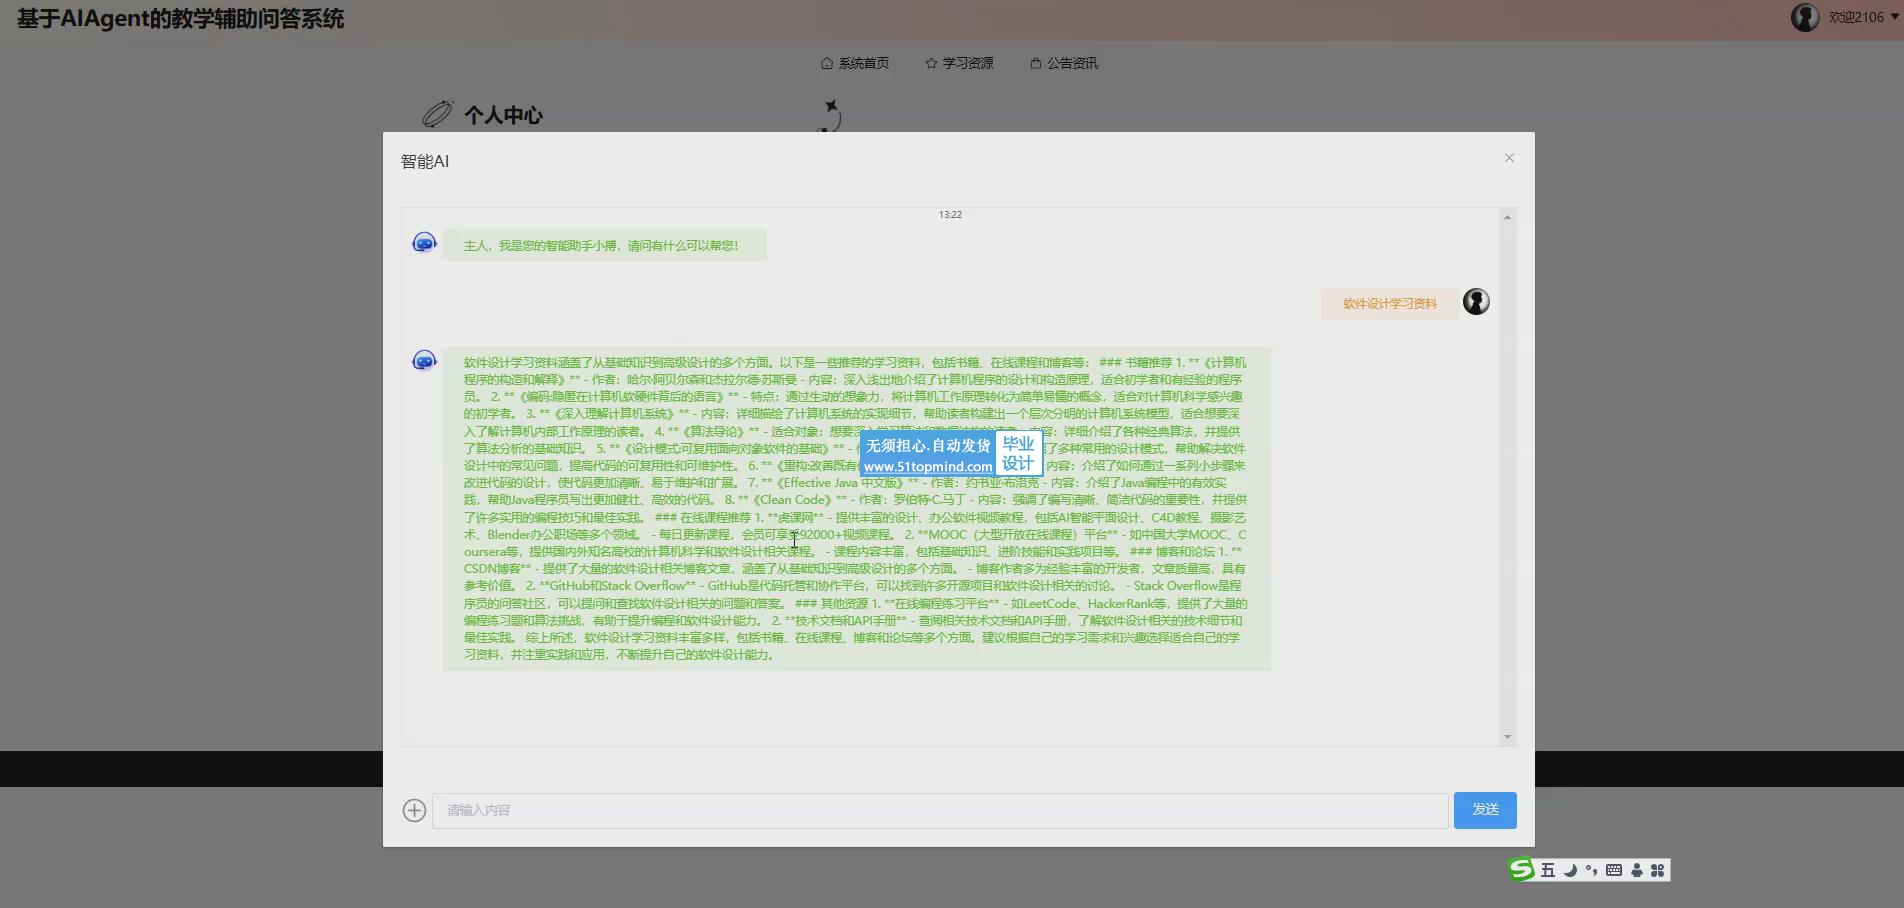Click the plus attachment icon beside input
This screenshot has height=908, width=1904.
(414, 810)
